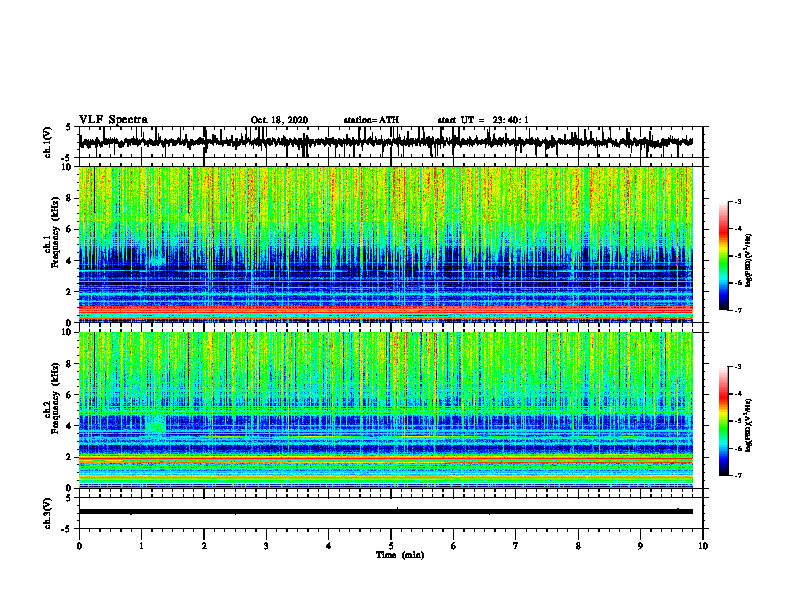The image size is (792, 612).
Task: Click the time axis tick label "8"
Action: (x=578, y=546)
